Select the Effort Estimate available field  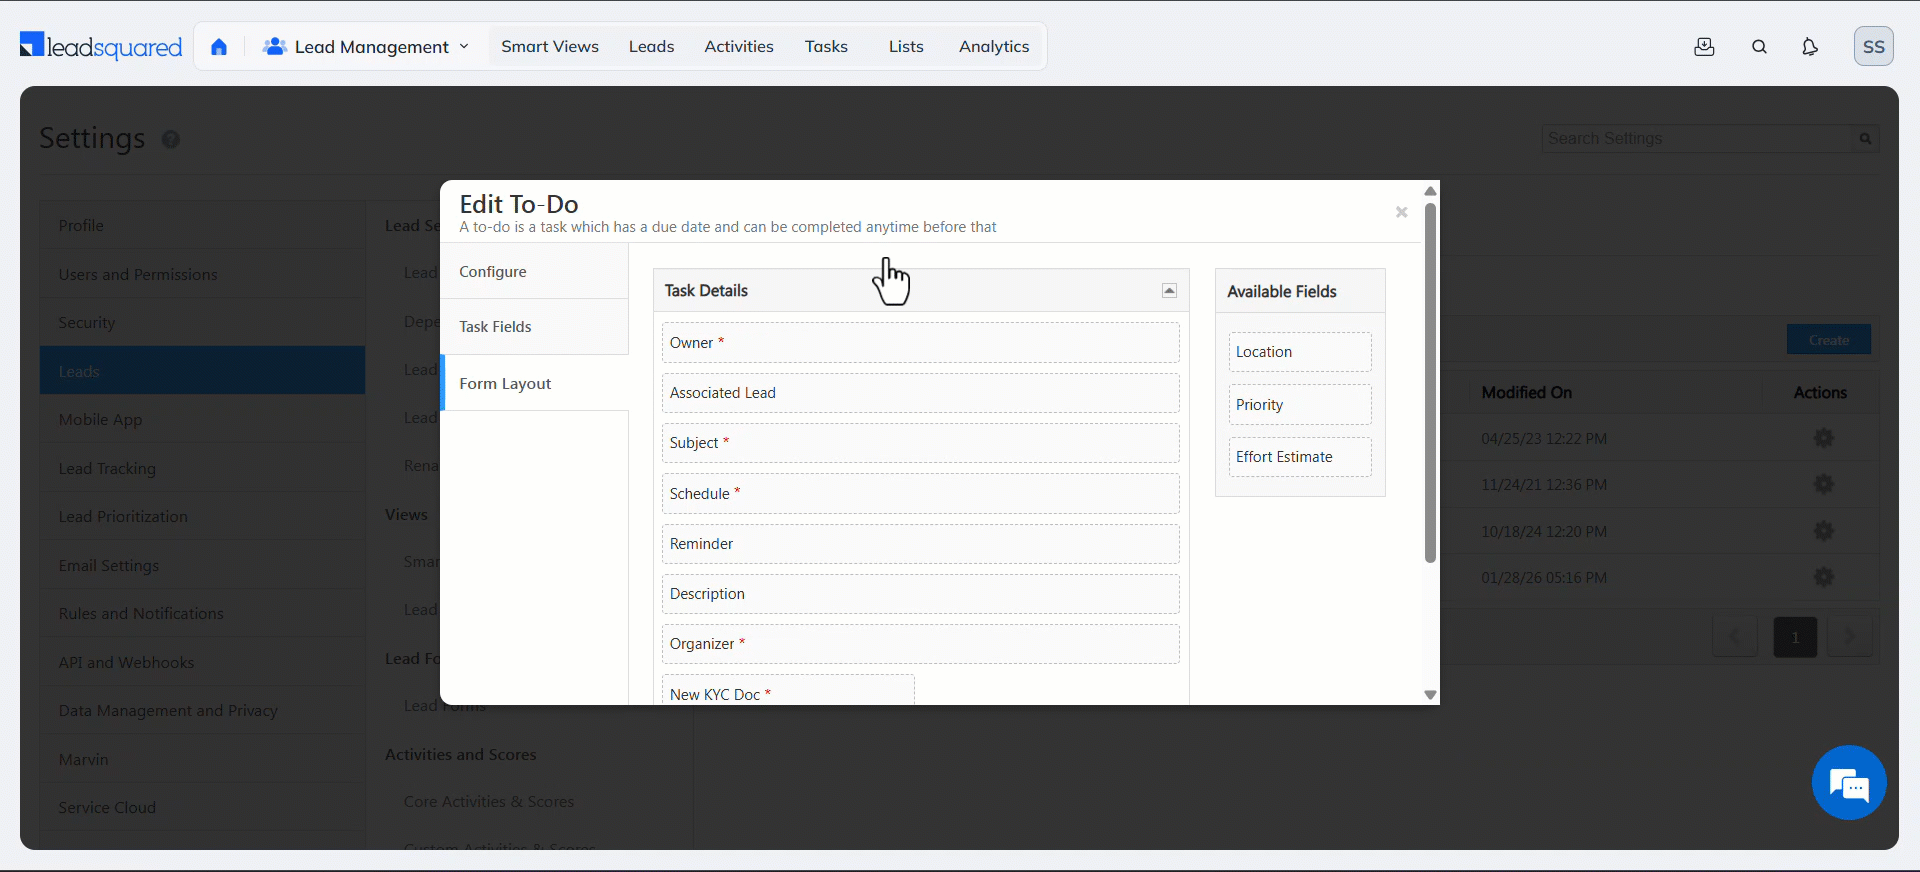pos(1300,457)
